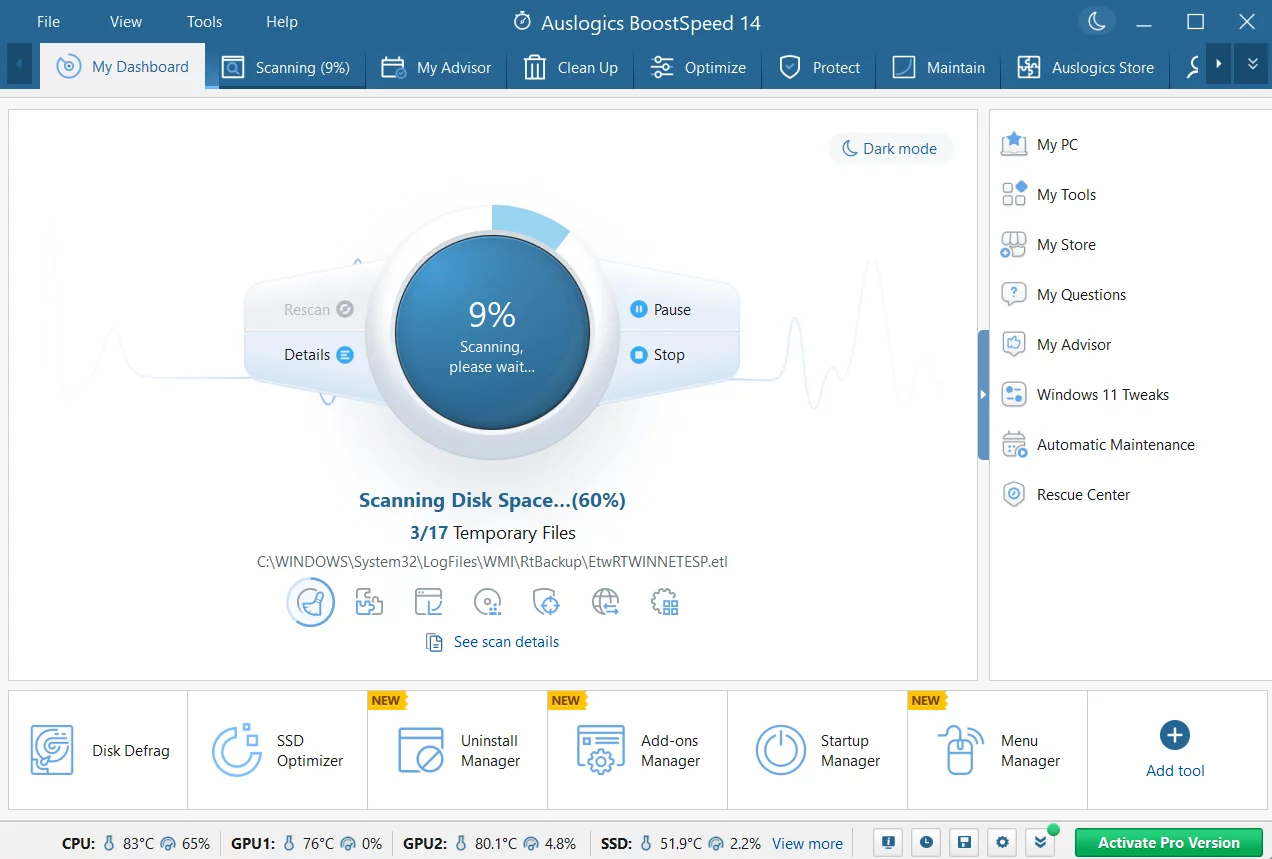1272x859 pixels.
Task: Click the save floppy disk icon
Action: click(x=964, y=843)
